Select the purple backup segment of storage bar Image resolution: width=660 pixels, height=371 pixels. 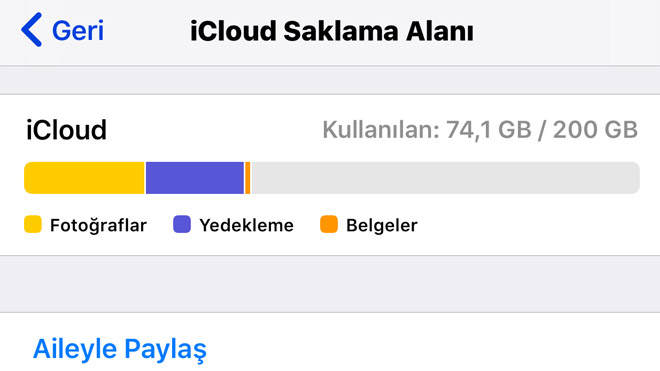(195, 178)
